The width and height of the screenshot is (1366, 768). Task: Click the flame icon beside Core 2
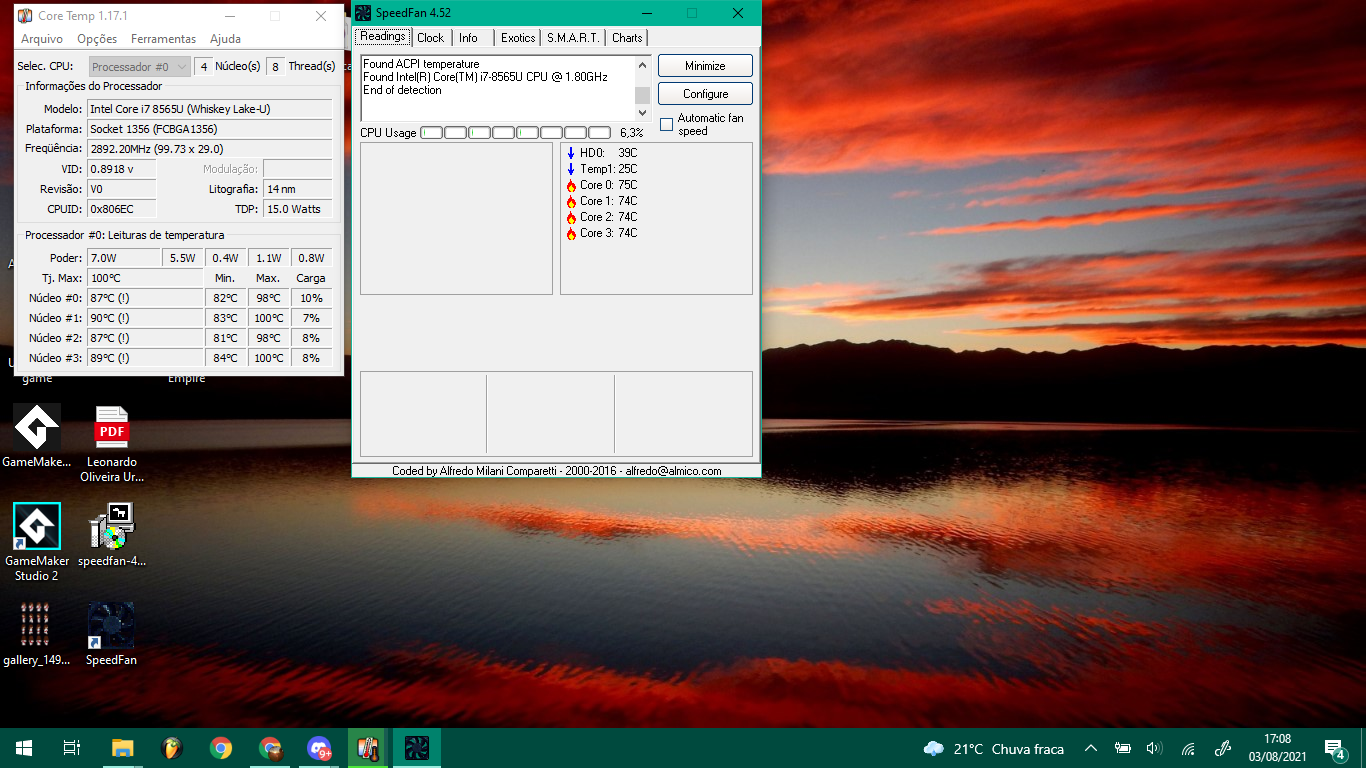pos(571,217)
